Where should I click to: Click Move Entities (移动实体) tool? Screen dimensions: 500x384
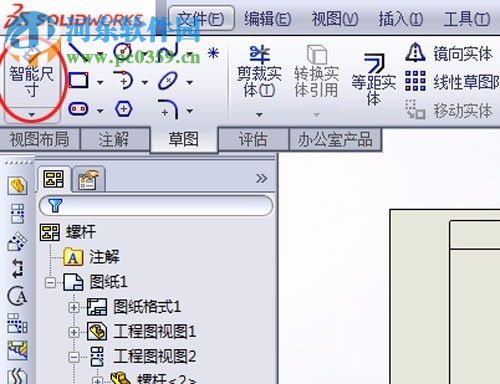point(449,111)
